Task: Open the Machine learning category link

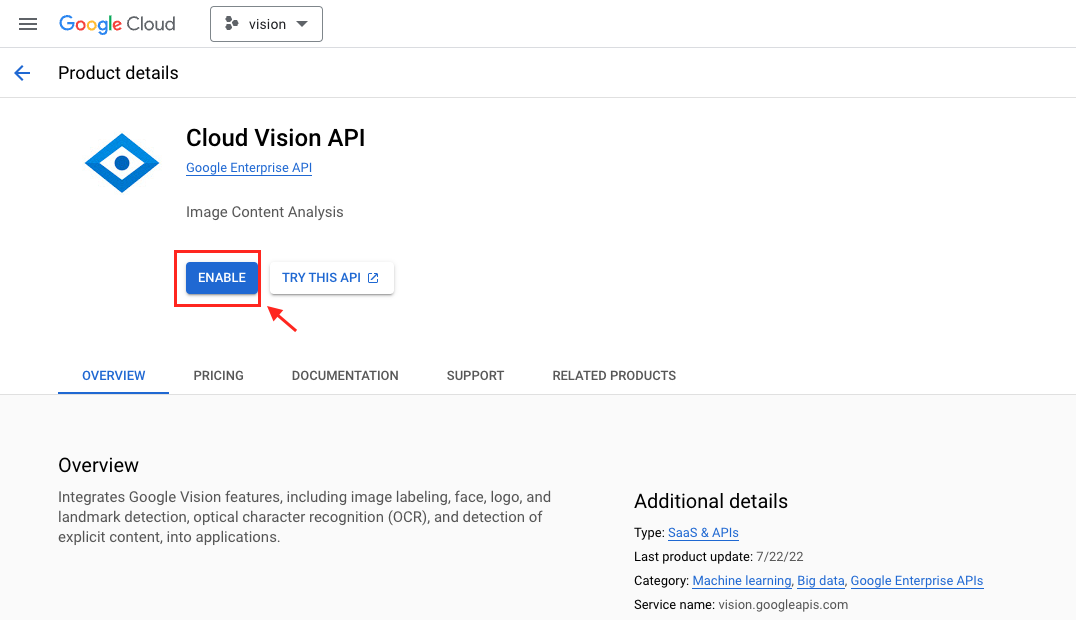Action: 742,581
